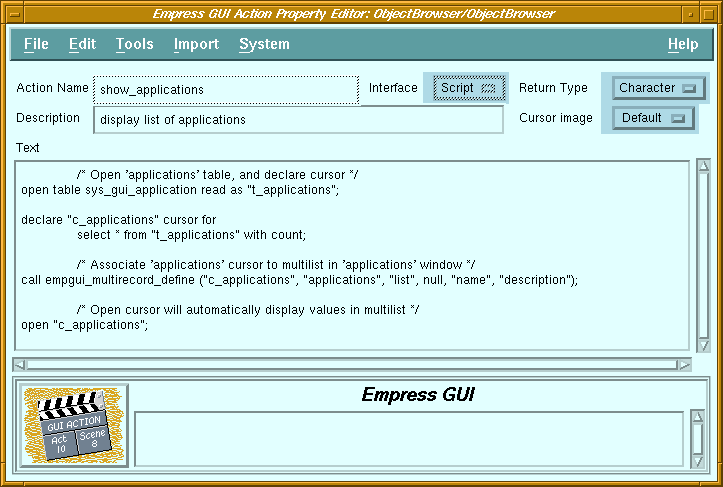Open the File menu
This screenshot has height=487, width=723.
[x=36, y=44]
